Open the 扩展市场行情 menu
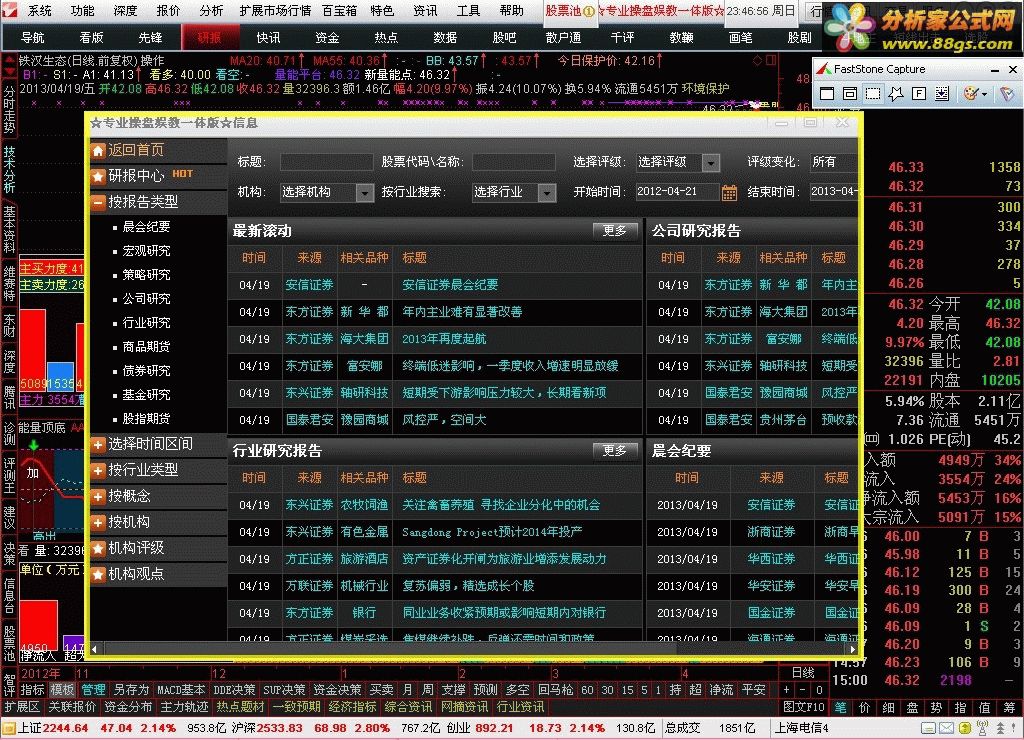Screen dimensions: 1024x740 (x=275, y=10)
